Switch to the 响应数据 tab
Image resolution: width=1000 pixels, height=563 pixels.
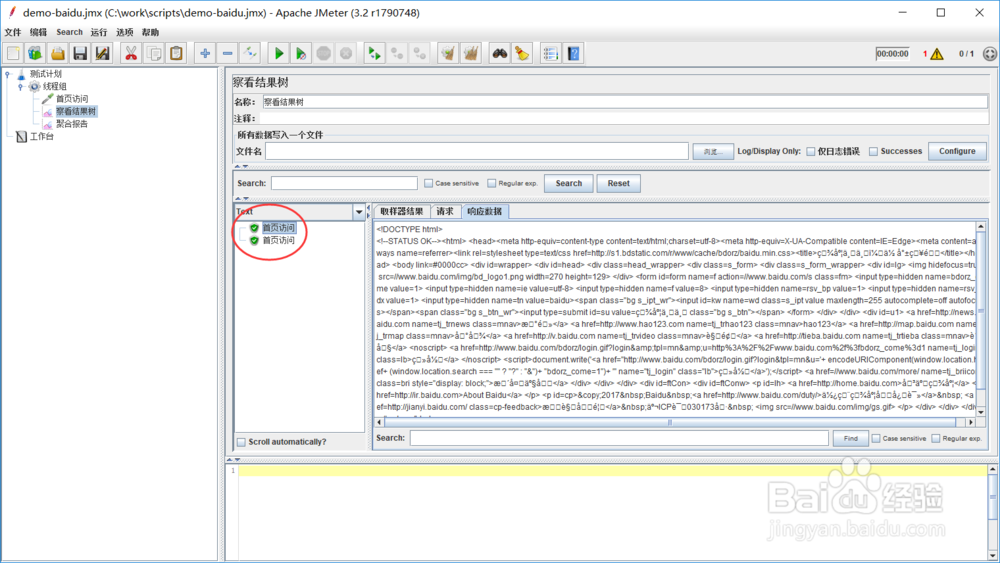(x=485, y=212)
